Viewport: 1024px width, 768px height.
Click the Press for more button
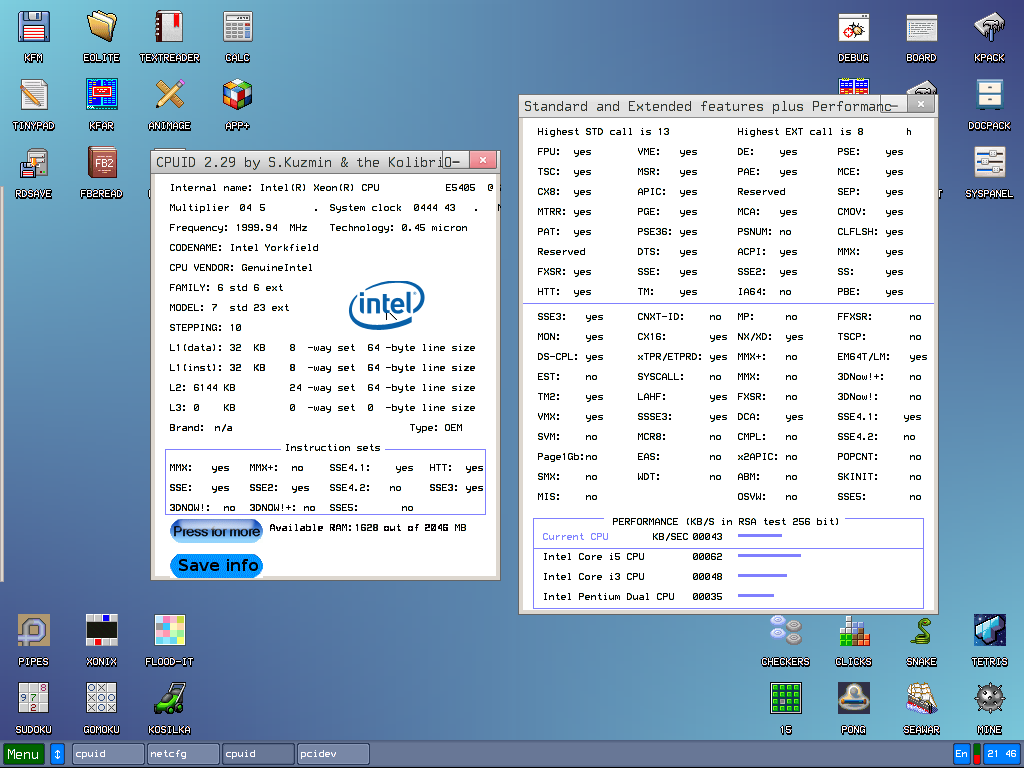point(216,531)
